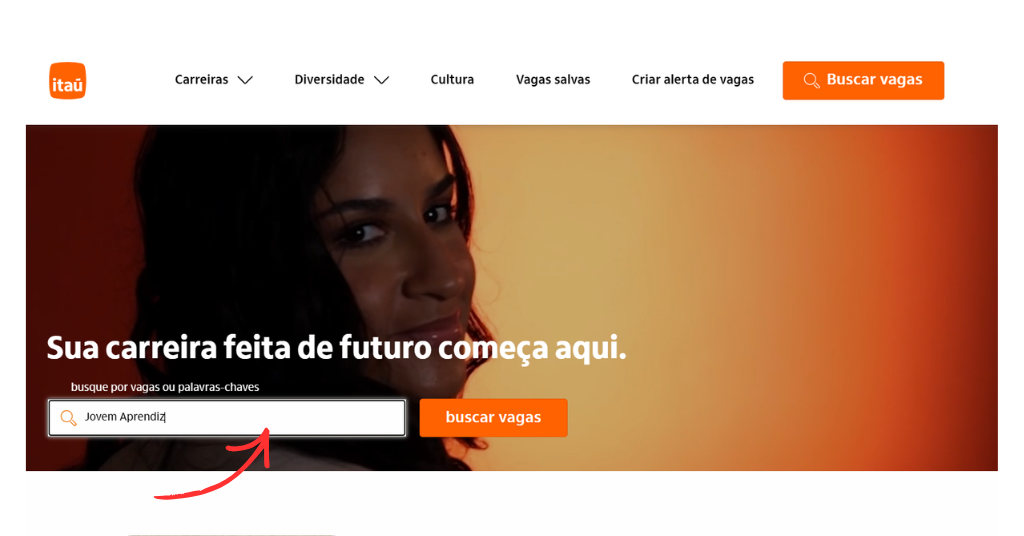Expand the Carreiras chevron arrow
1024x536 pixels.
(x=245, y=80)
